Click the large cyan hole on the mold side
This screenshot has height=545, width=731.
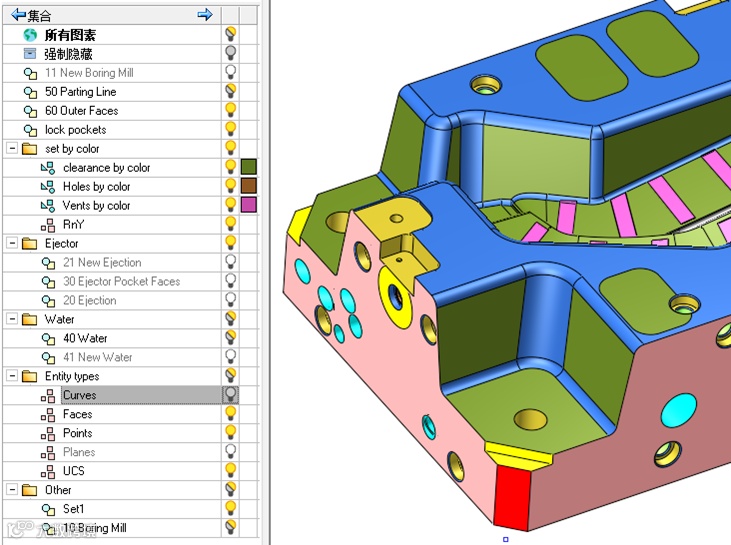point(679,411)
